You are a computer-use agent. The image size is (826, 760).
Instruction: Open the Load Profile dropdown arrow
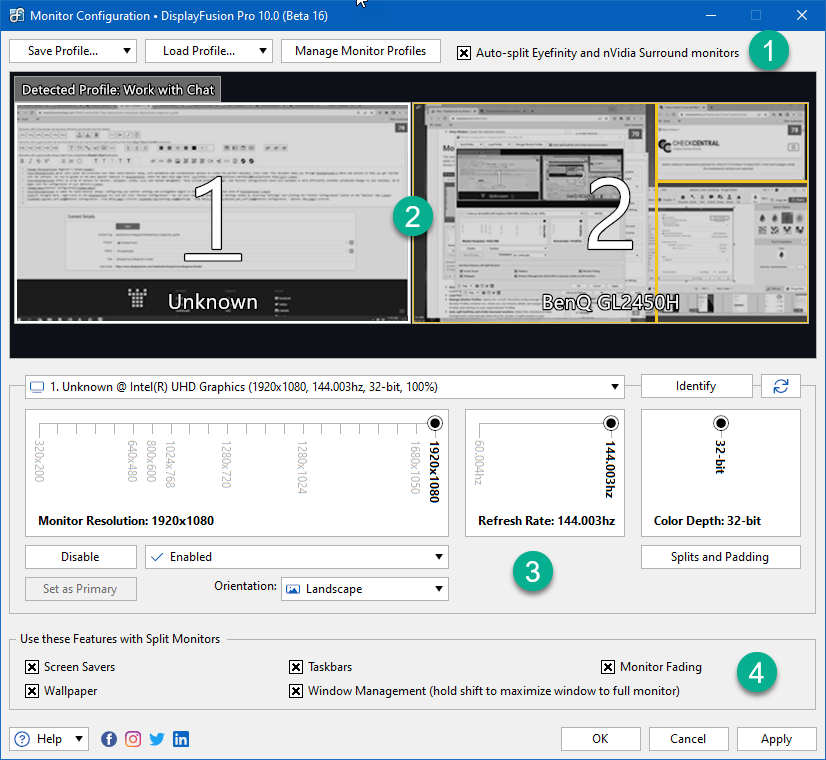[263, 51]
